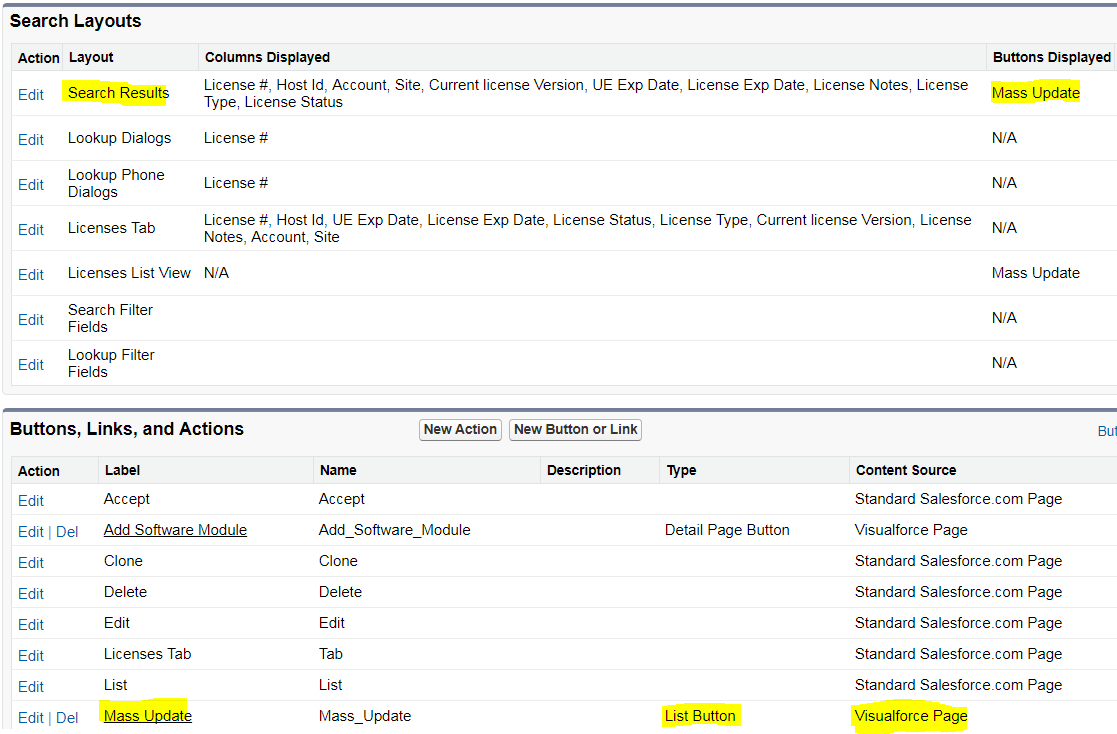This screenshot has width=1117, height=734.
Task: Click the Name column header
Action: [x=338, y=470]
